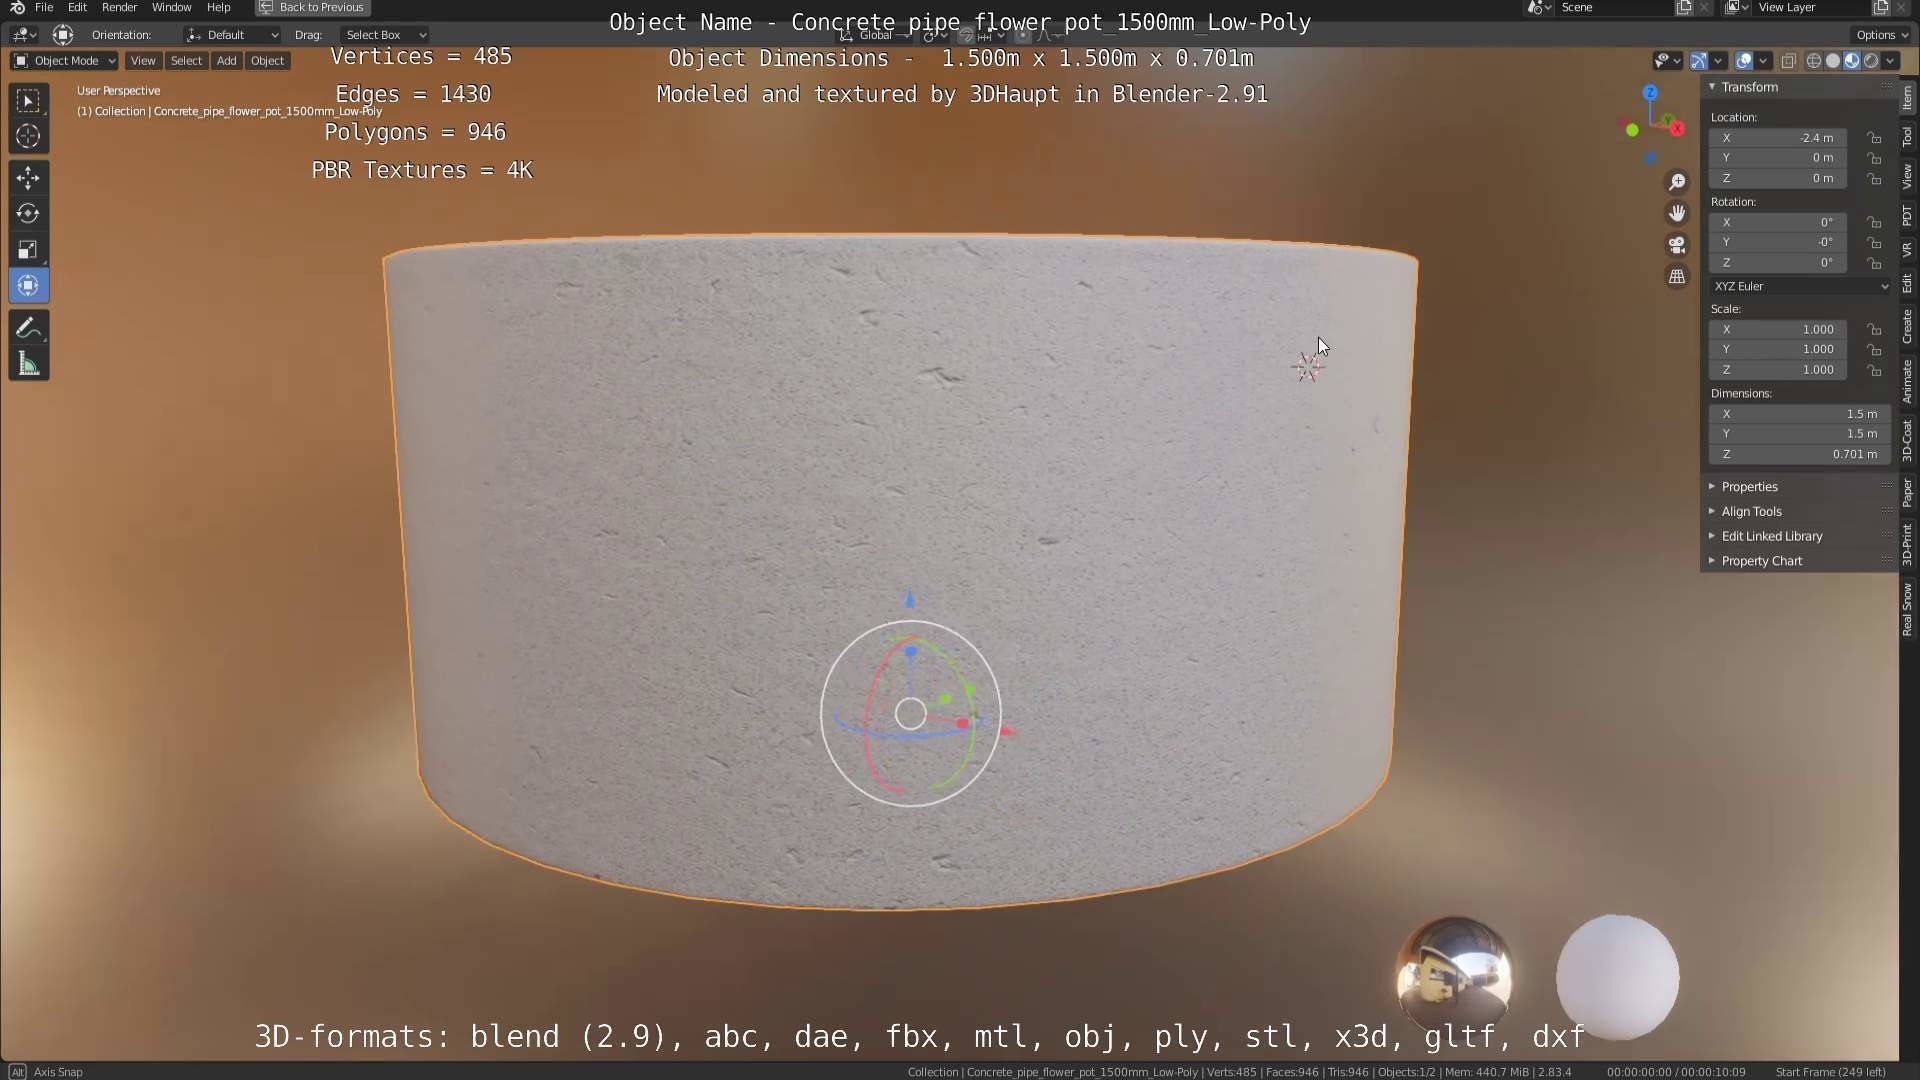Click the Blender logo icon

point(17,8)
